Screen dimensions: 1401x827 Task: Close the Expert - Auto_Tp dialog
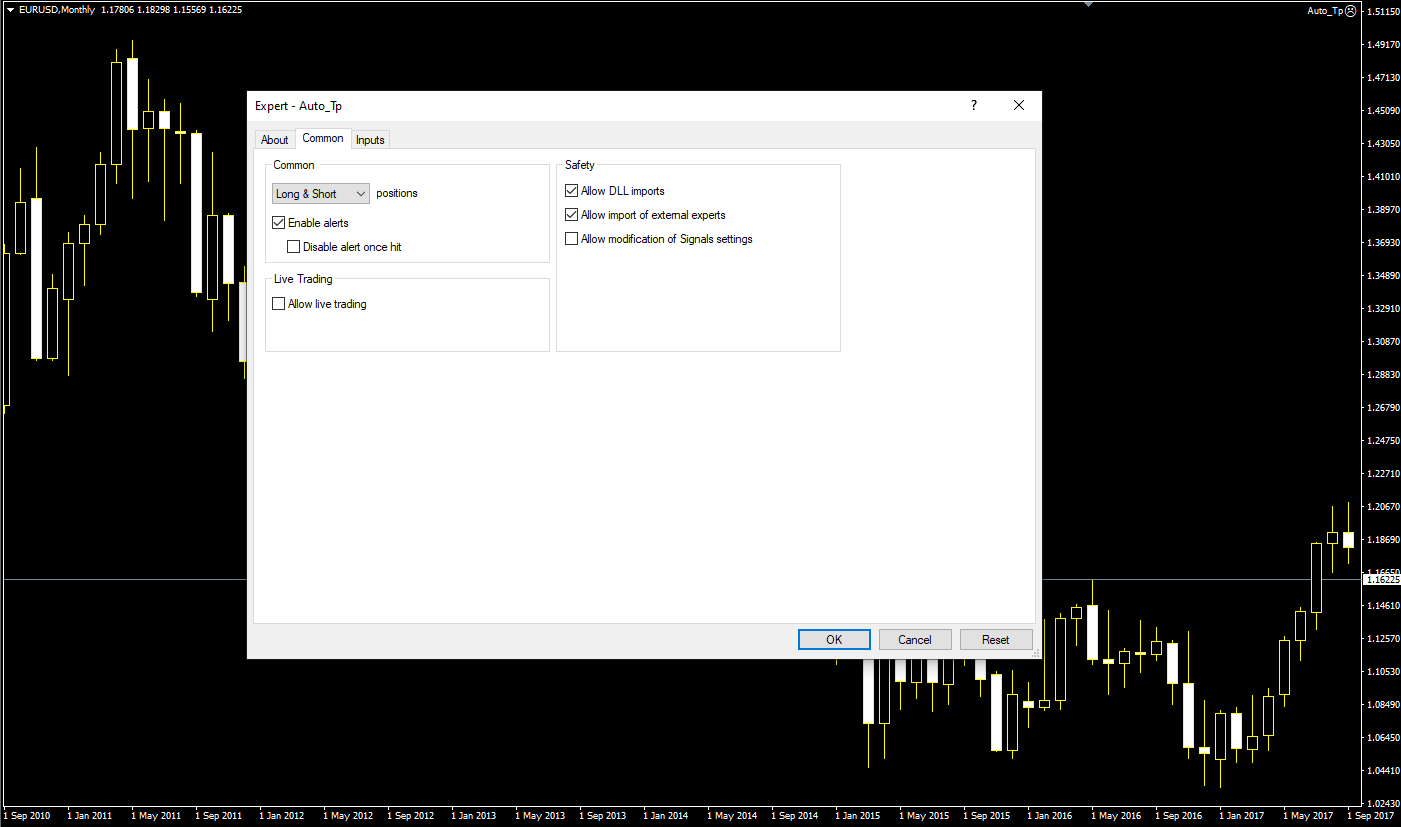[x=1018, y=106]
